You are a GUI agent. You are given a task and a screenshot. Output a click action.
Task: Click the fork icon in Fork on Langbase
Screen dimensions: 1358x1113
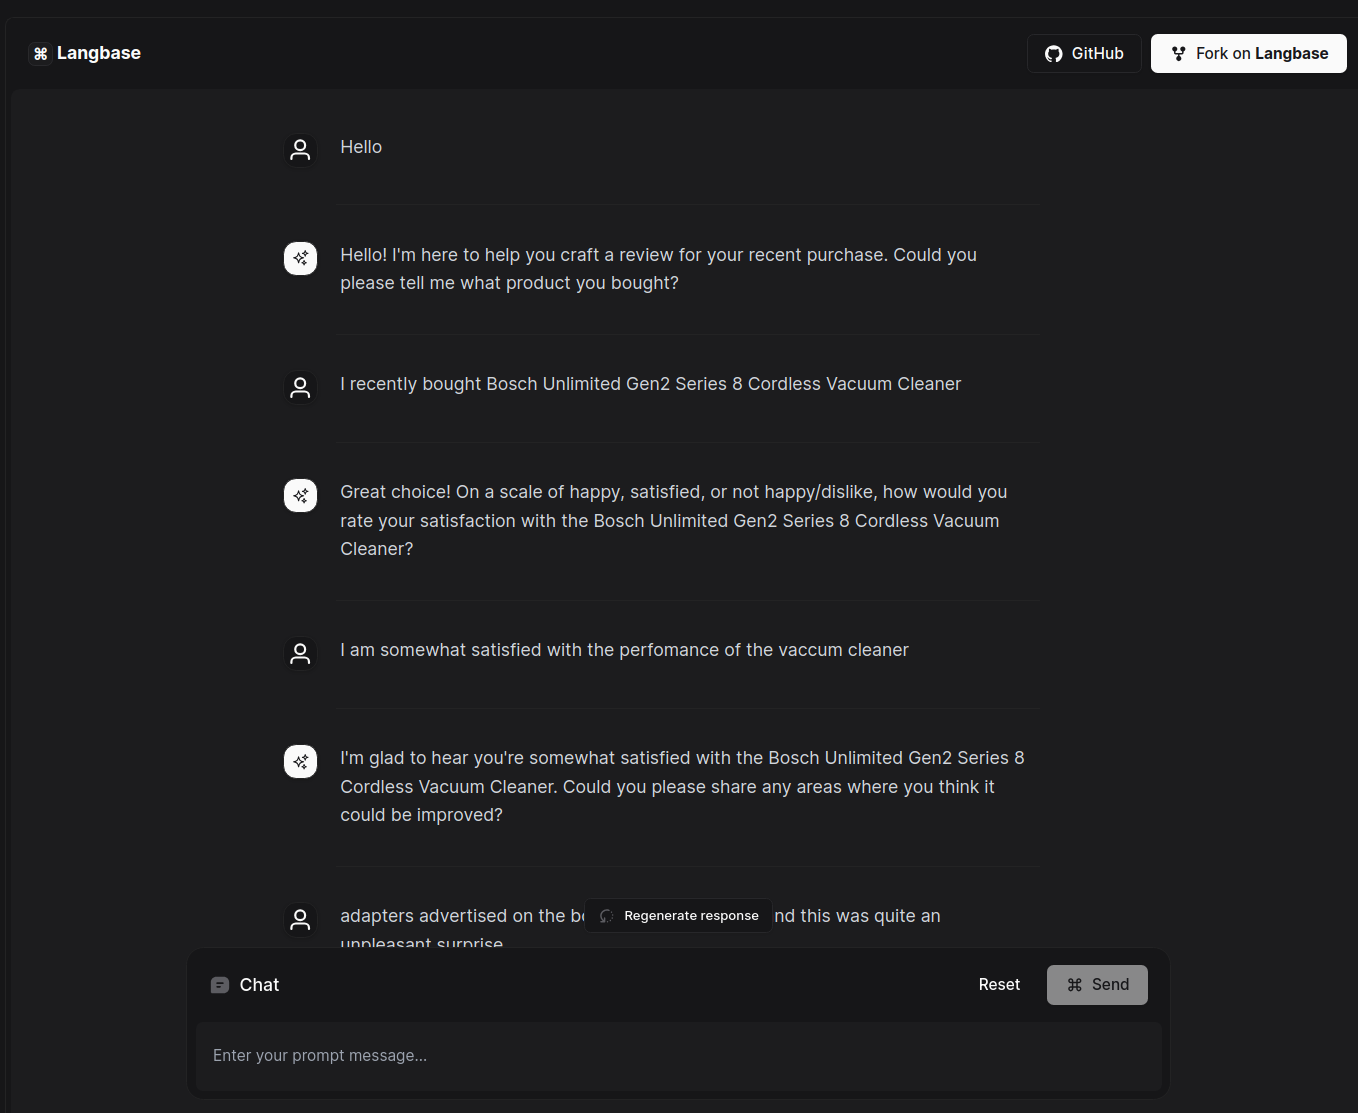[x=1178, y=54]
